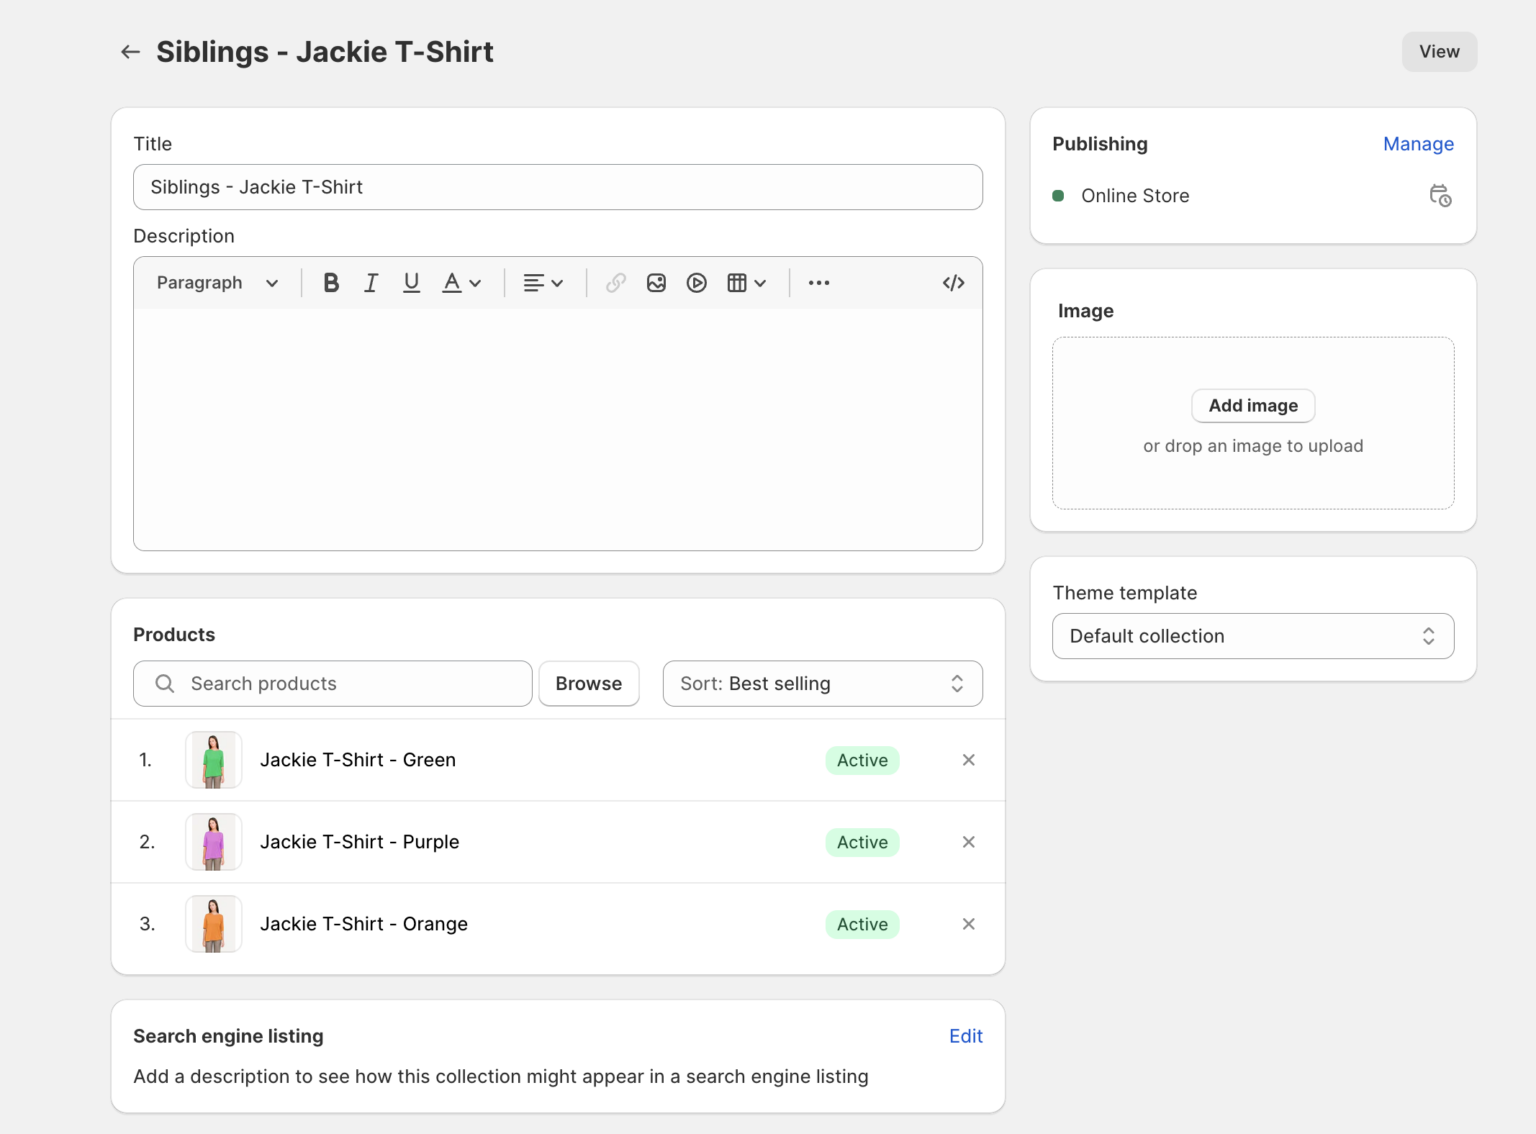Toggle bold formatting in the description editor
The width and height of the screenshot is (1536, 1134).
click(x=330, y=282)
